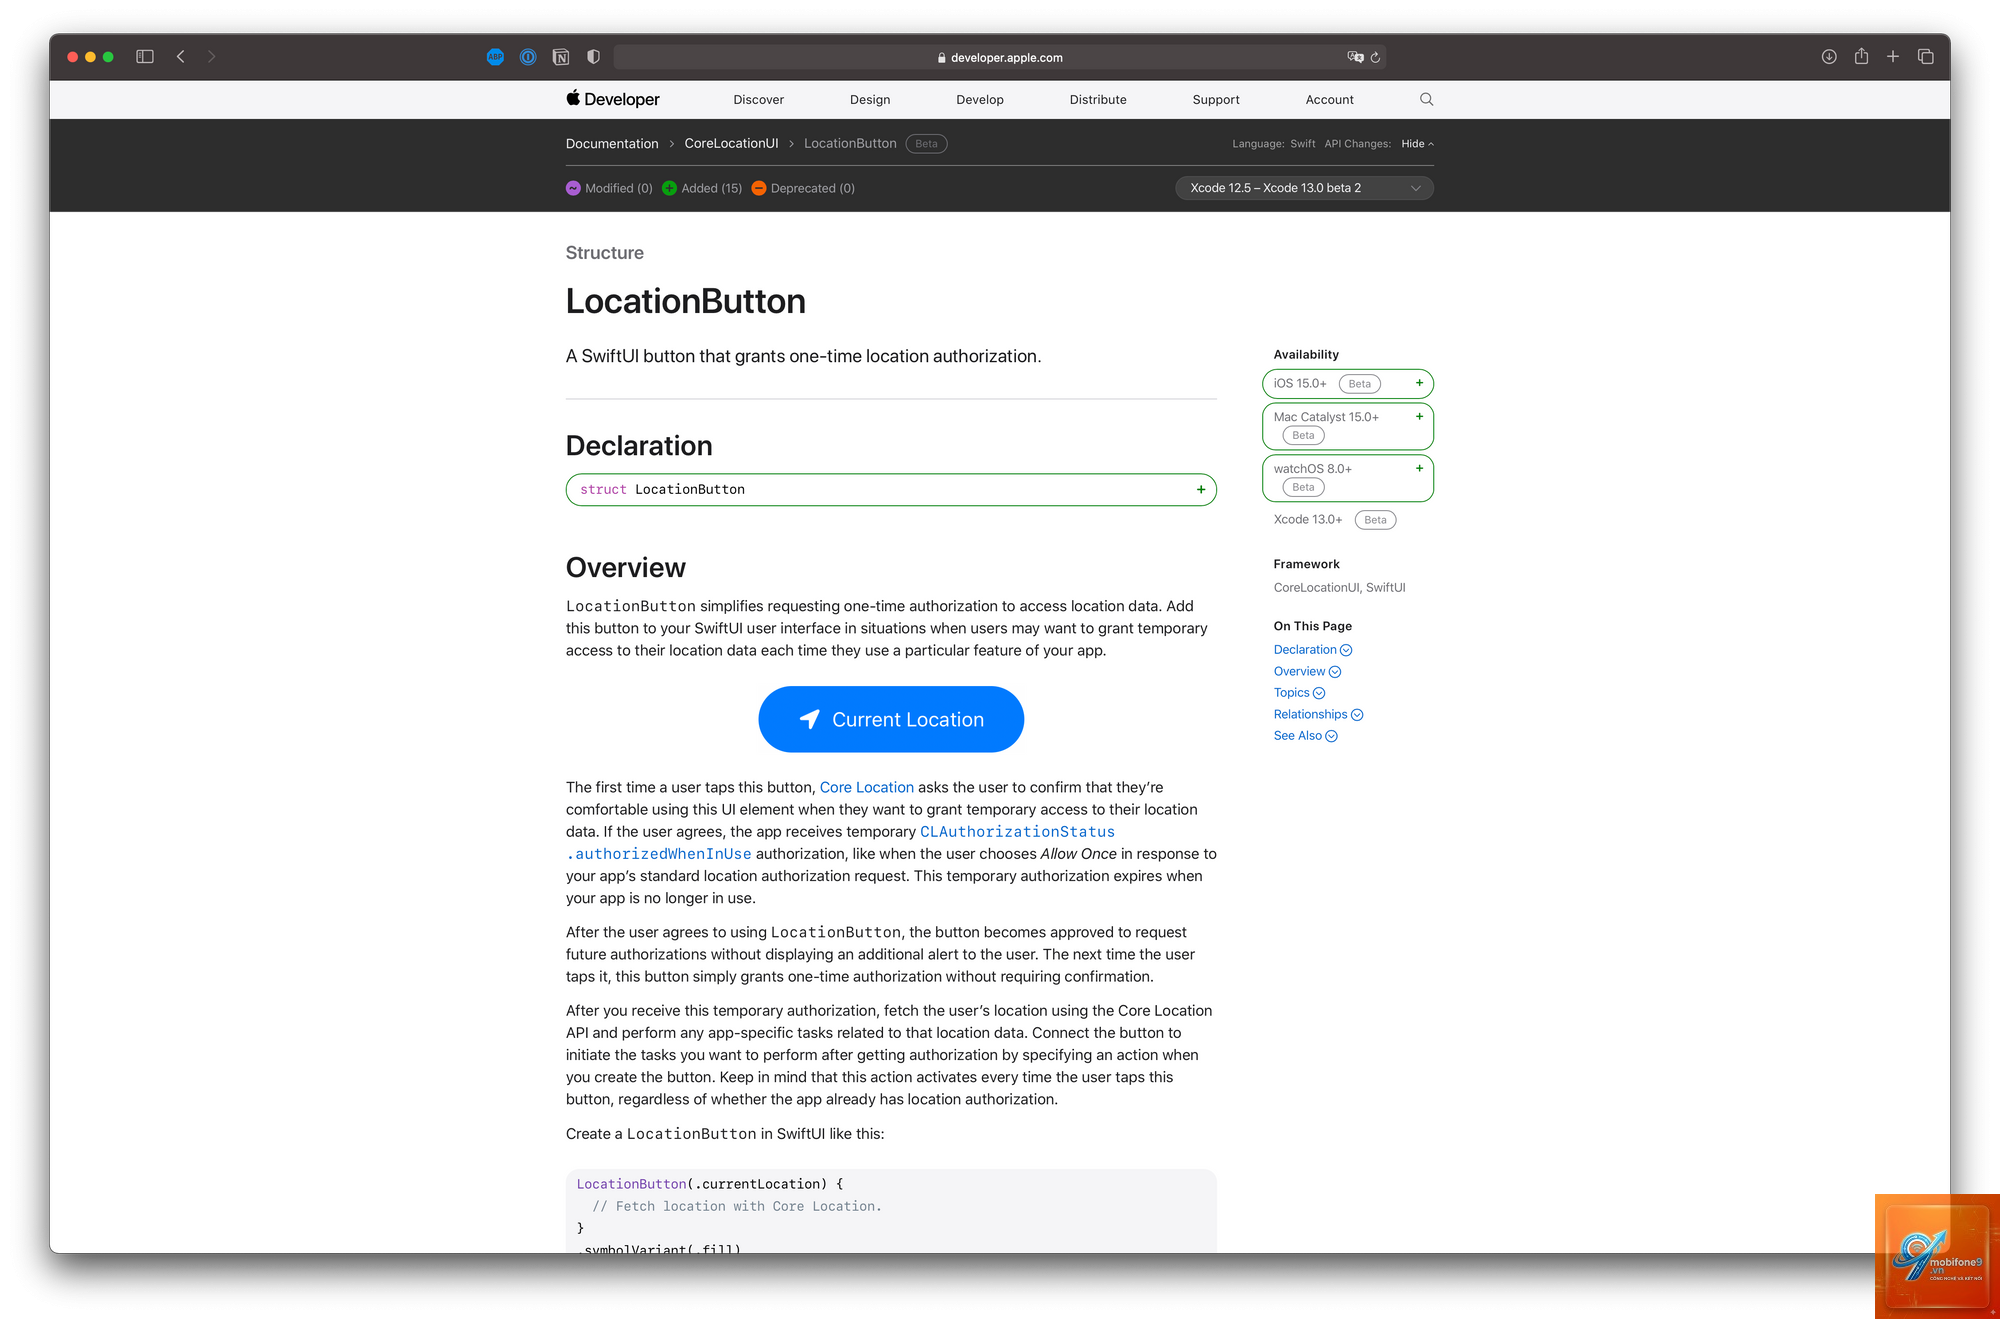Open the Discover menu
The height and width of the screenshot is (1319, 2000).
[x=758, y=99]
